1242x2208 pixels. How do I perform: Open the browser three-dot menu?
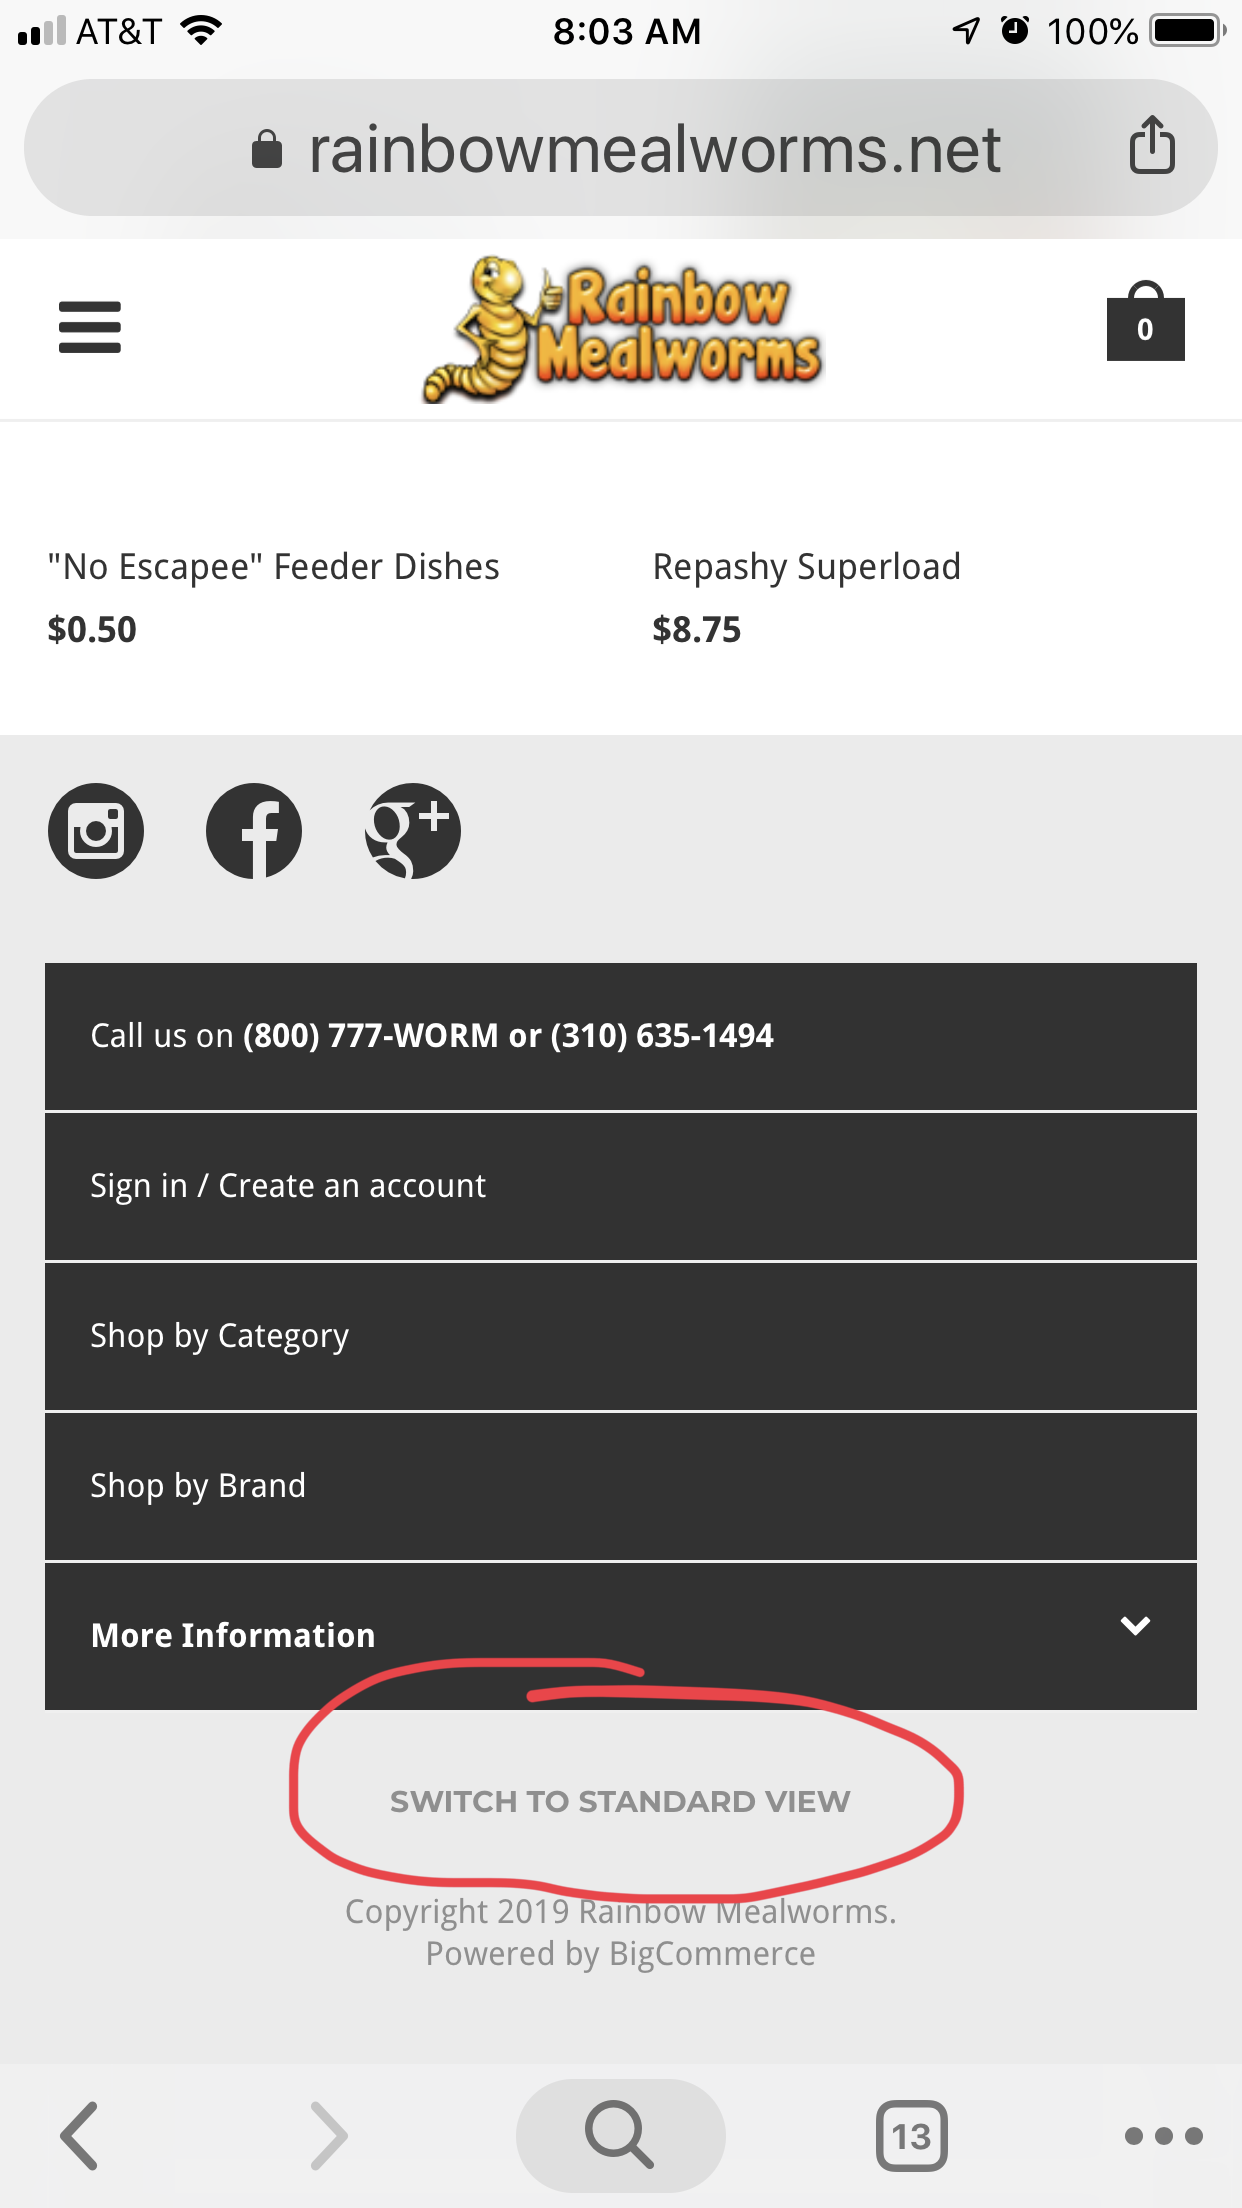point(1163,2135)
